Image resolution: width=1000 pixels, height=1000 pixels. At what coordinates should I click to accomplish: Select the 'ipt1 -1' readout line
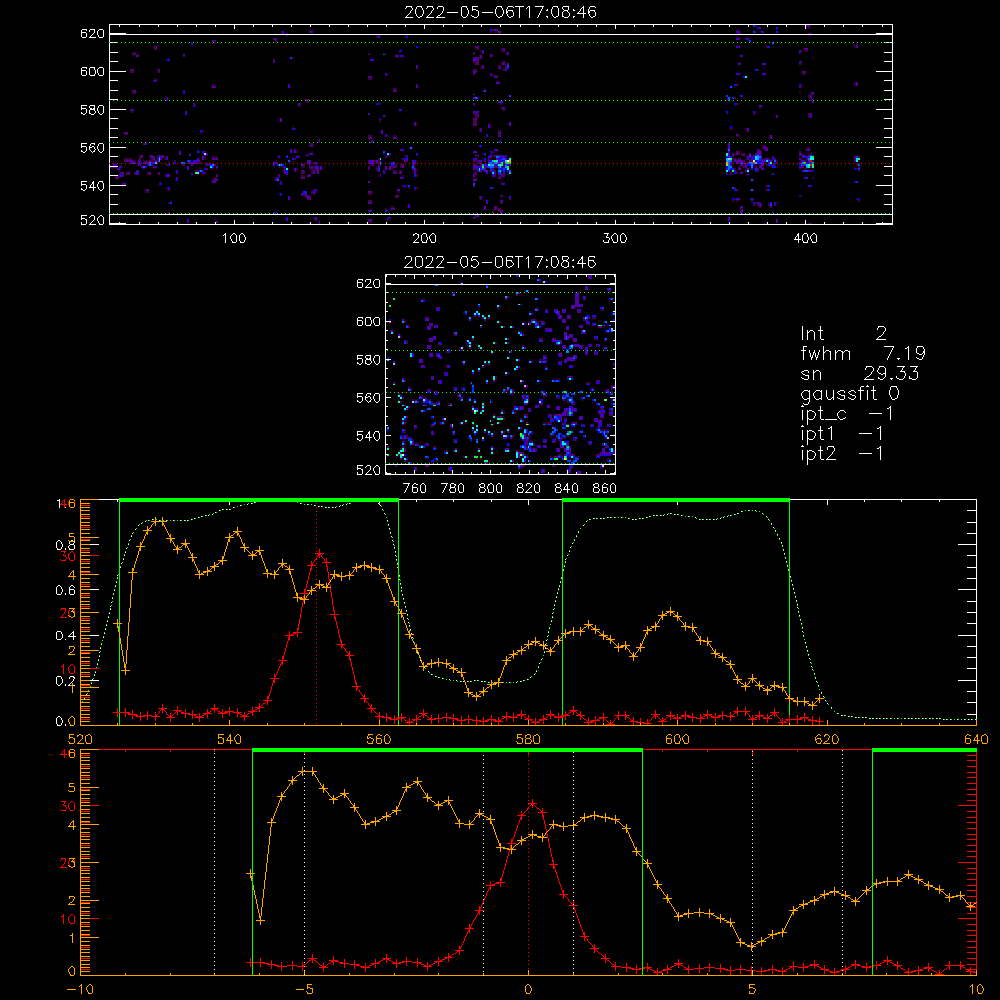coord(842,434)
